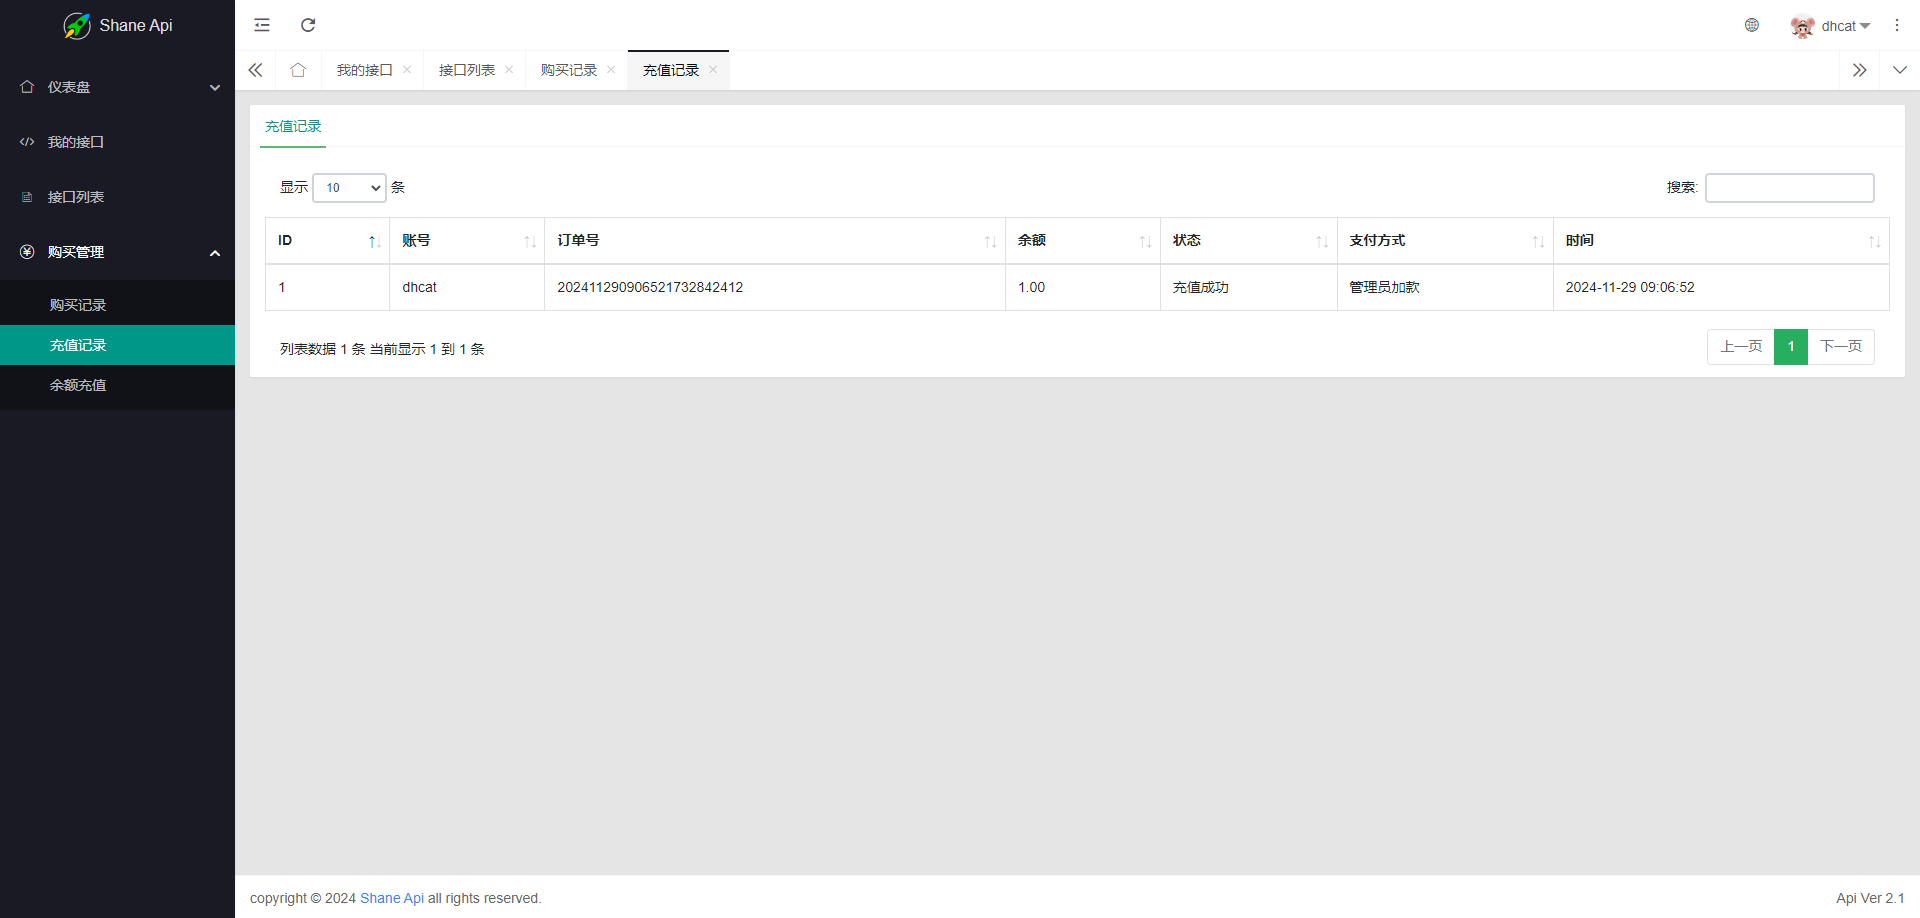Close the 我的接口 tab
The height and width of the screenshot is (918, 1920).
[x=407, y=70]
